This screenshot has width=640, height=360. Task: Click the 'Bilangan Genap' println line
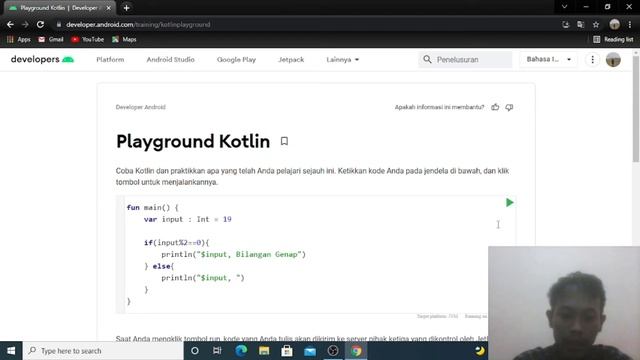[233, 255]
